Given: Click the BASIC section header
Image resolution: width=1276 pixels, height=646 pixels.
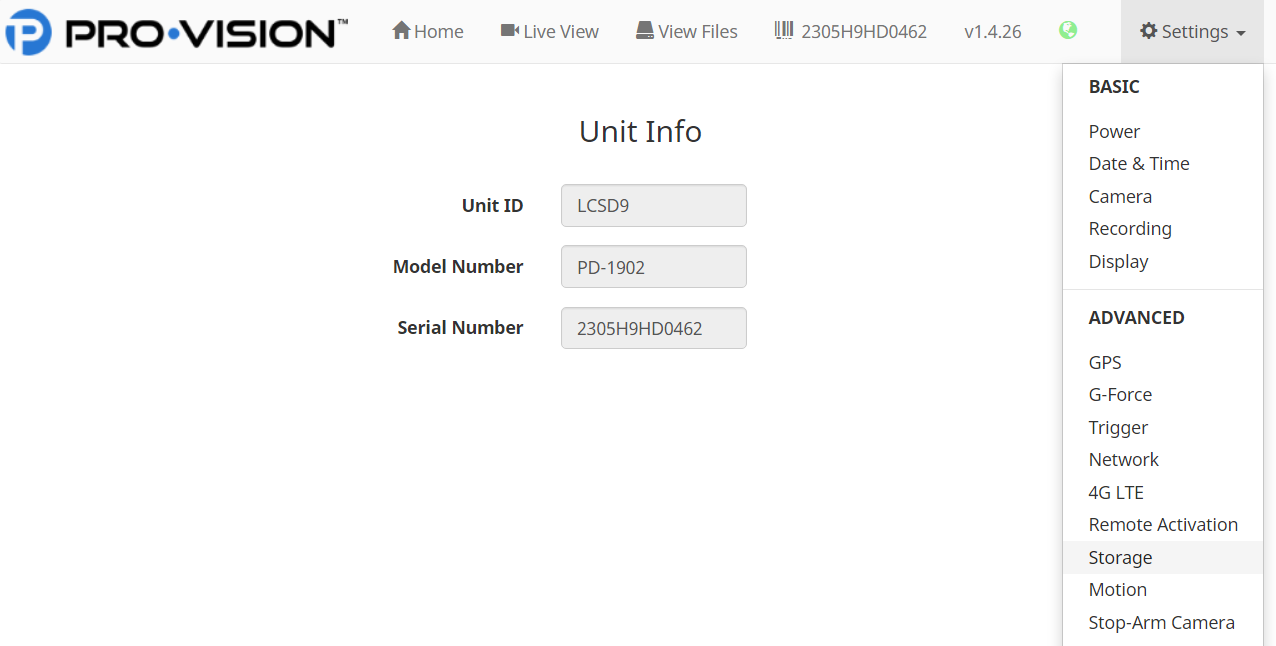Looking at the screenshot, I should click(1114, 87).
